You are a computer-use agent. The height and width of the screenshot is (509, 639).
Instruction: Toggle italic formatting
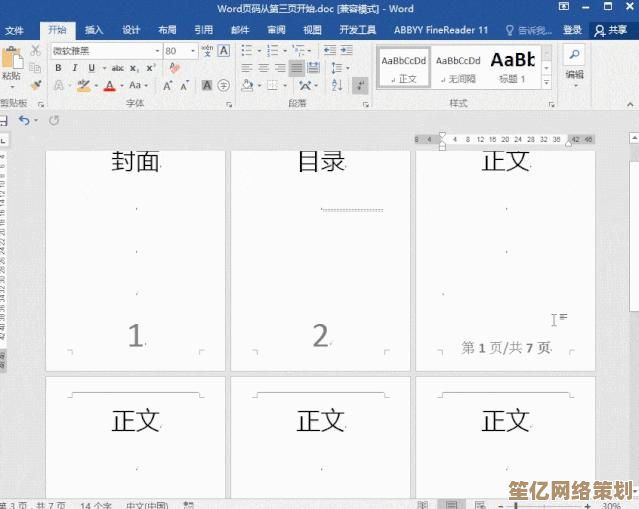coord(74,68)
